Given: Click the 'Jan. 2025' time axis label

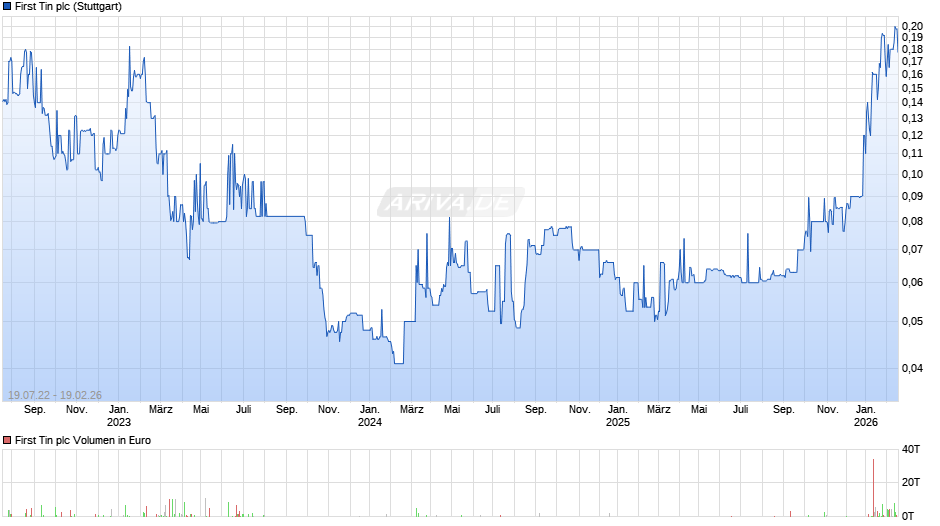Looking at the screenshot, I should [x=618, y=416].
